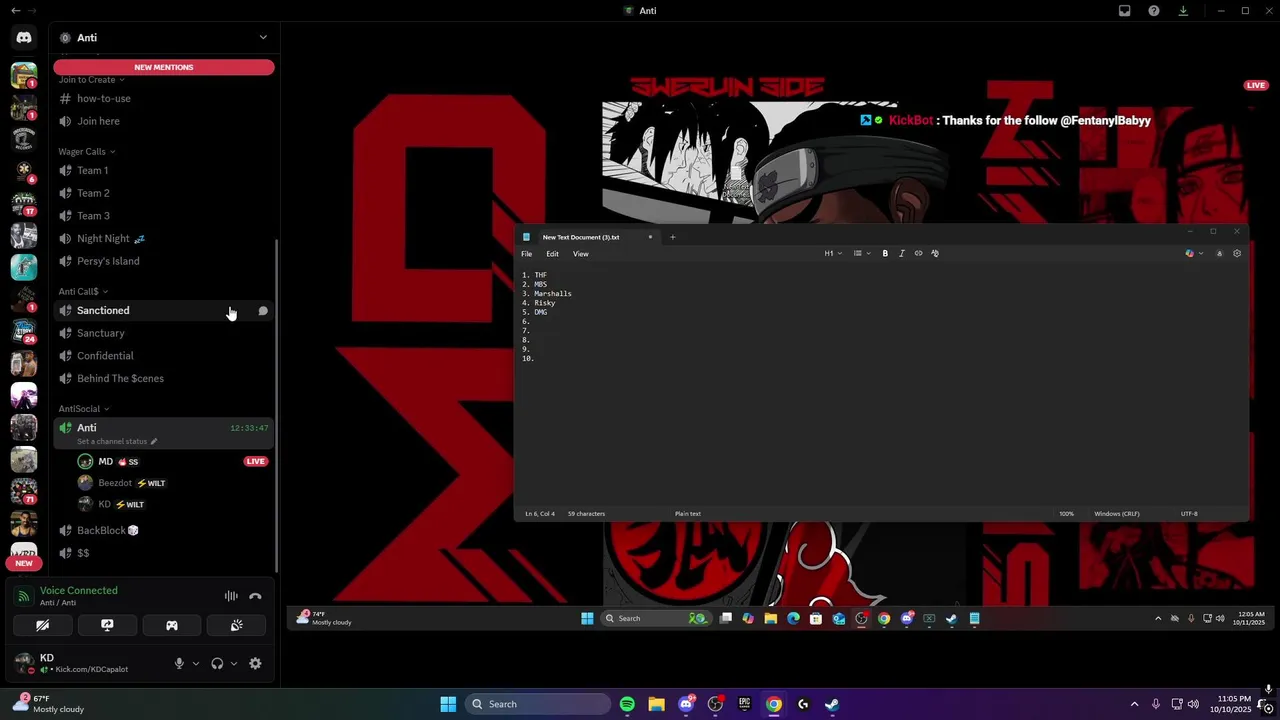Screen dimensions: 1280x720
Task: Start an activity with the controller icon
Action: click(x=172, y=625)
